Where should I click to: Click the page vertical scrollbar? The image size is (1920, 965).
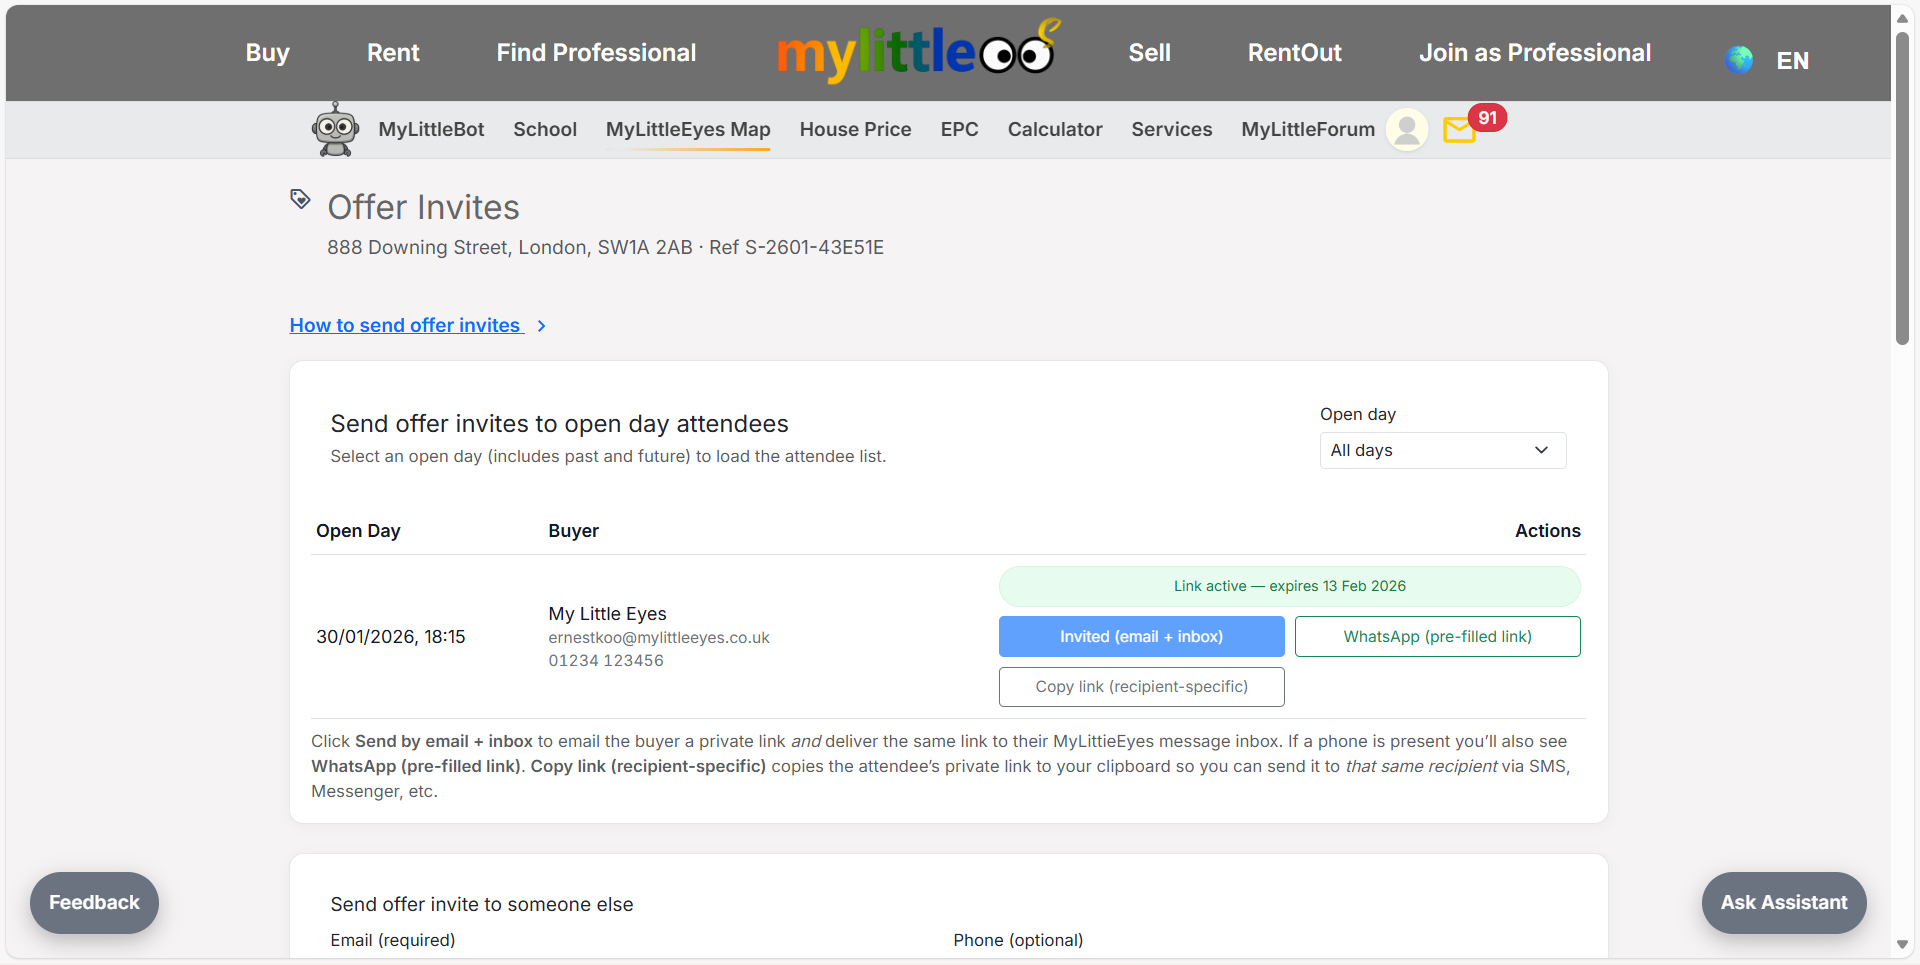click(1902, 190)
